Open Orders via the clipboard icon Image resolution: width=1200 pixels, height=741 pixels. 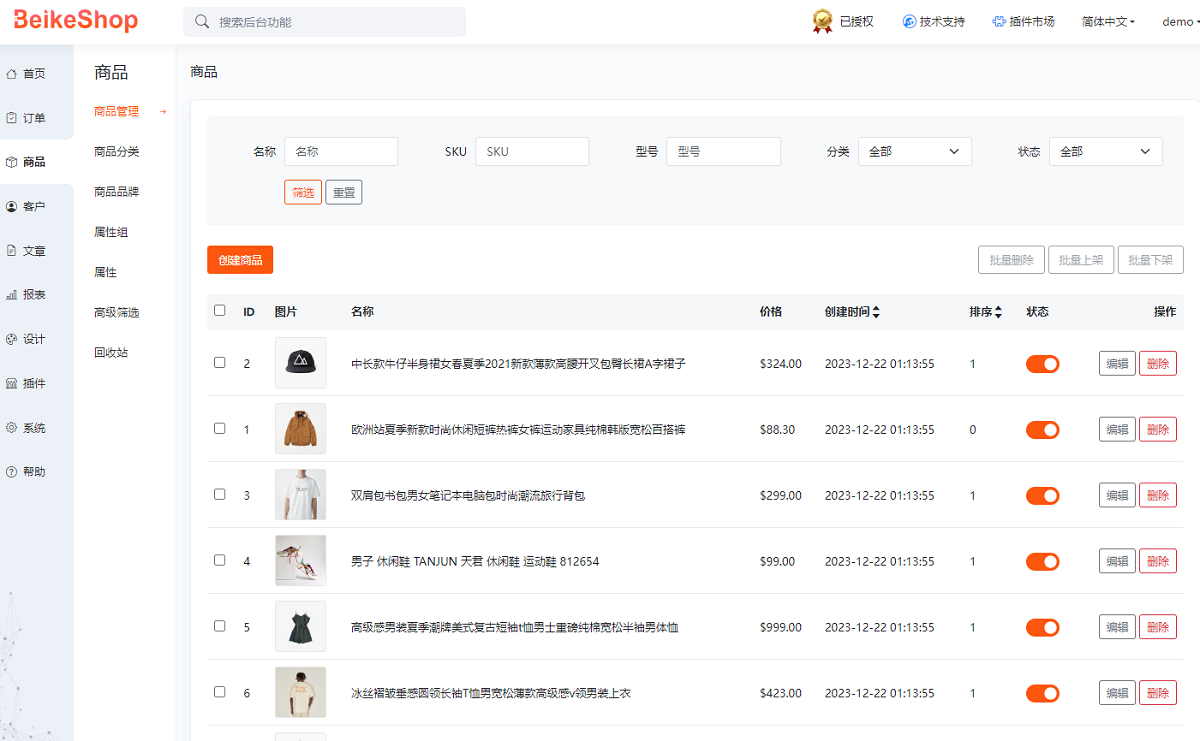12,118
